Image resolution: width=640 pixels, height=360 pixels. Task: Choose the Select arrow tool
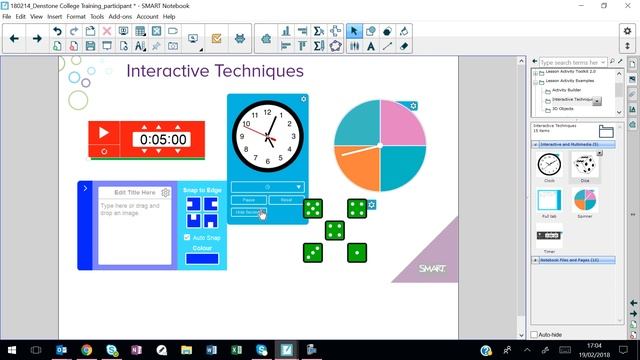354,31
